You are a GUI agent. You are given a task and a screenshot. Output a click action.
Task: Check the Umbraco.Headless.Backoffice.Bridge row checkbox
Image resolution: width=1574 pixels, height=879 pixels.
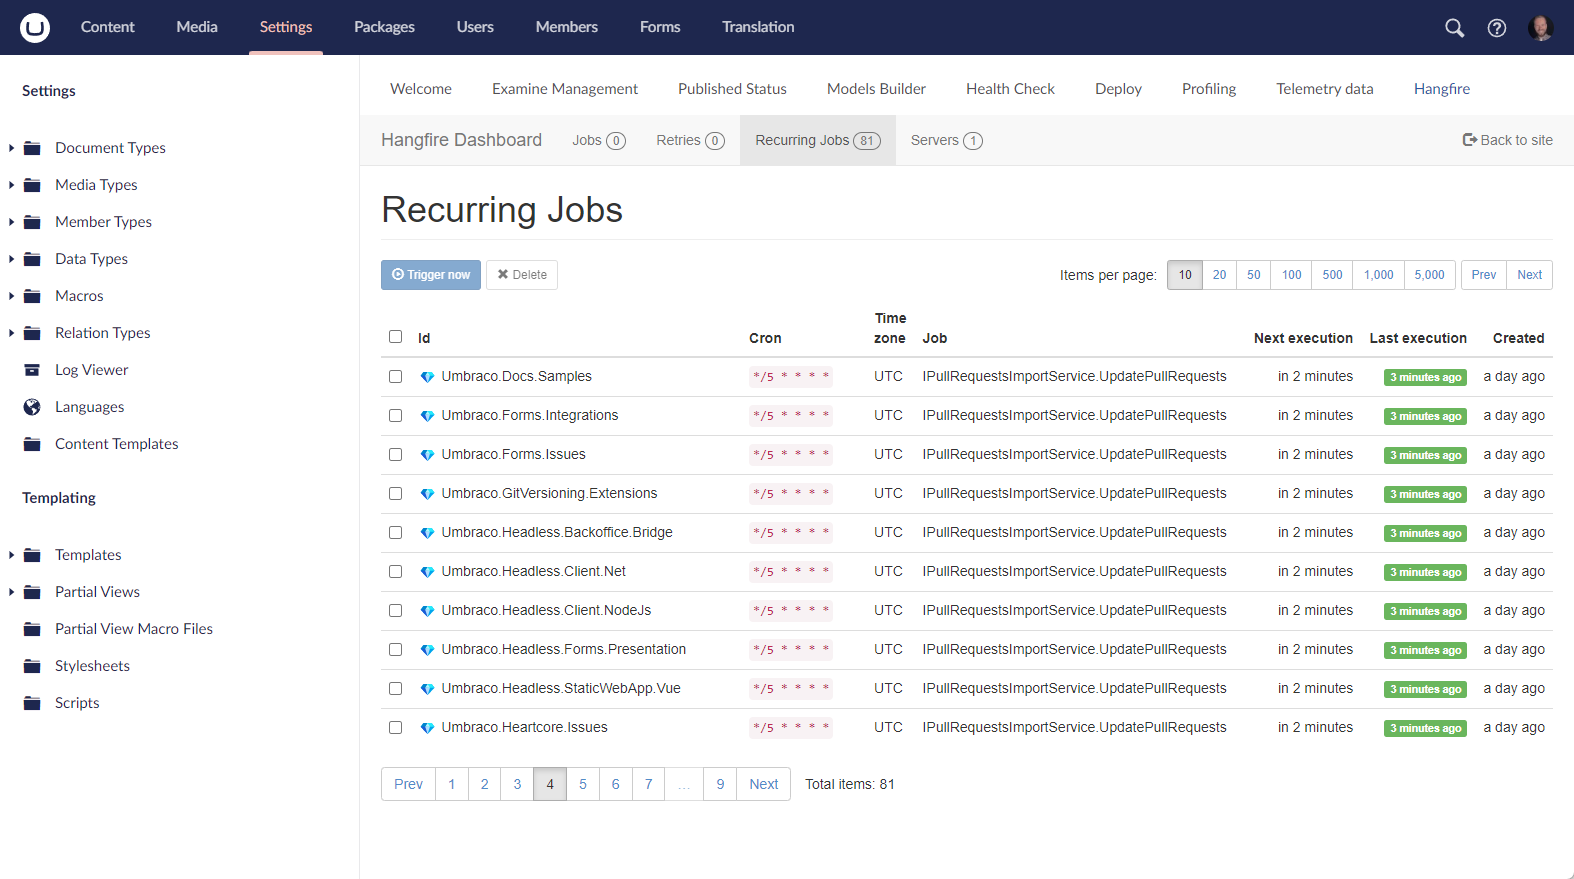pyautogui.click(x=395, y=533)
